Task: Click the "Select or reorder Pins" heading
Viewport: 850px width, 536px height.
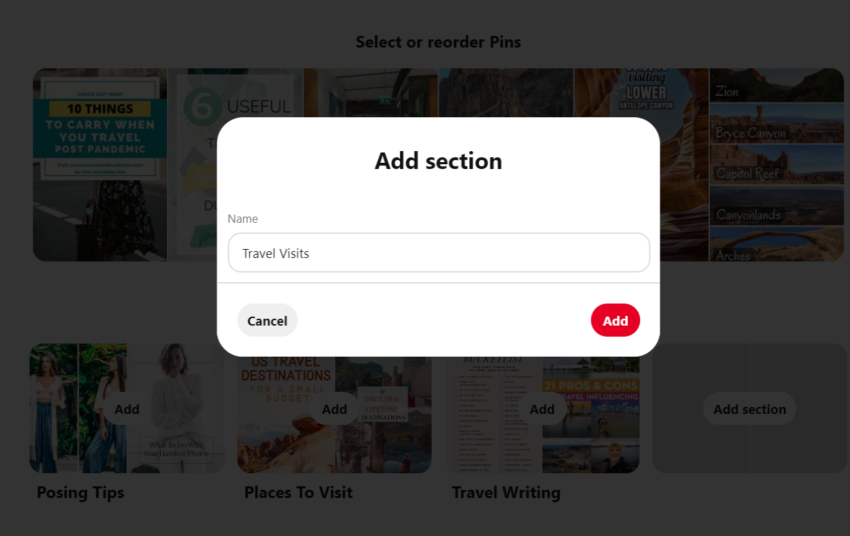Action: tap(438, 42)
